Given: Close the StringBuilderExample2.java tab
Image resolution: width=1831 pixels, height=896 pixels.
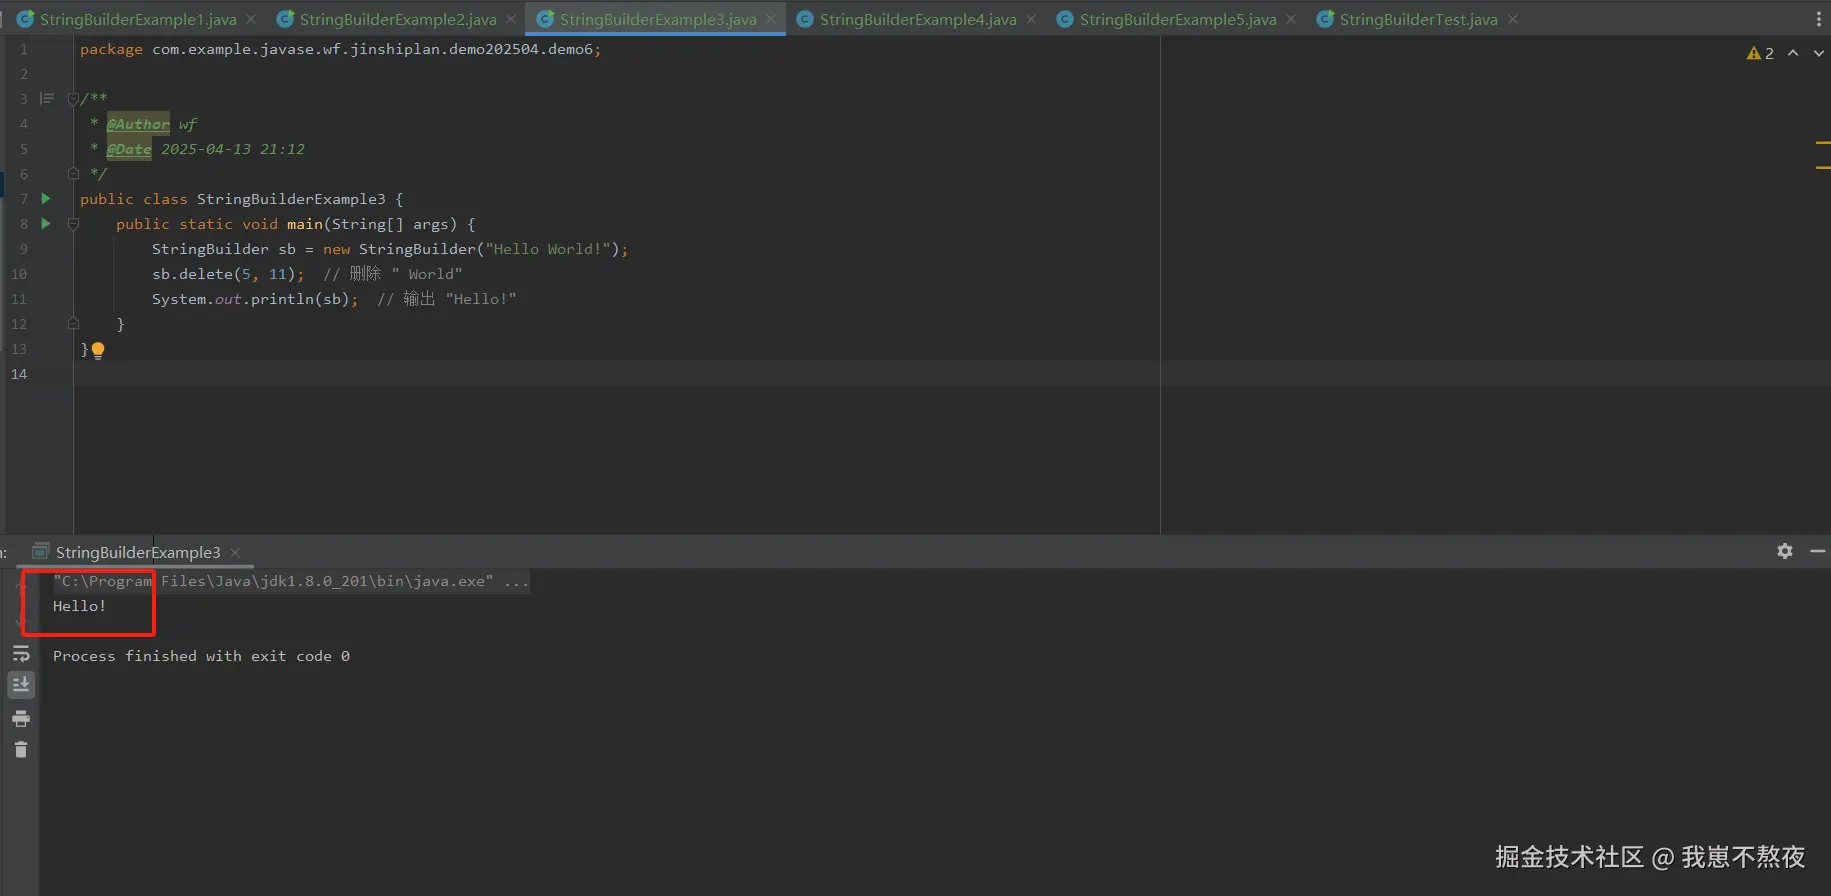Looking at the screenshot, I should pyautogui.click(x=511, y=19).
